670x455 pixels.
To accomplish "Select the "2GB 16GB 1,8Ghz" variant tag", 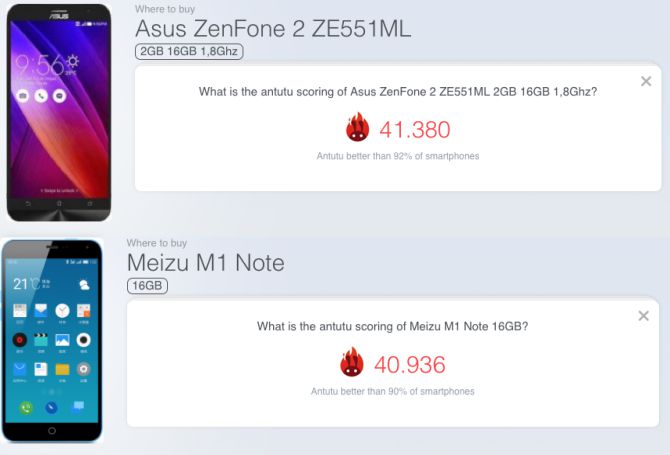I will pyautogui.click(x=189, y=51).
